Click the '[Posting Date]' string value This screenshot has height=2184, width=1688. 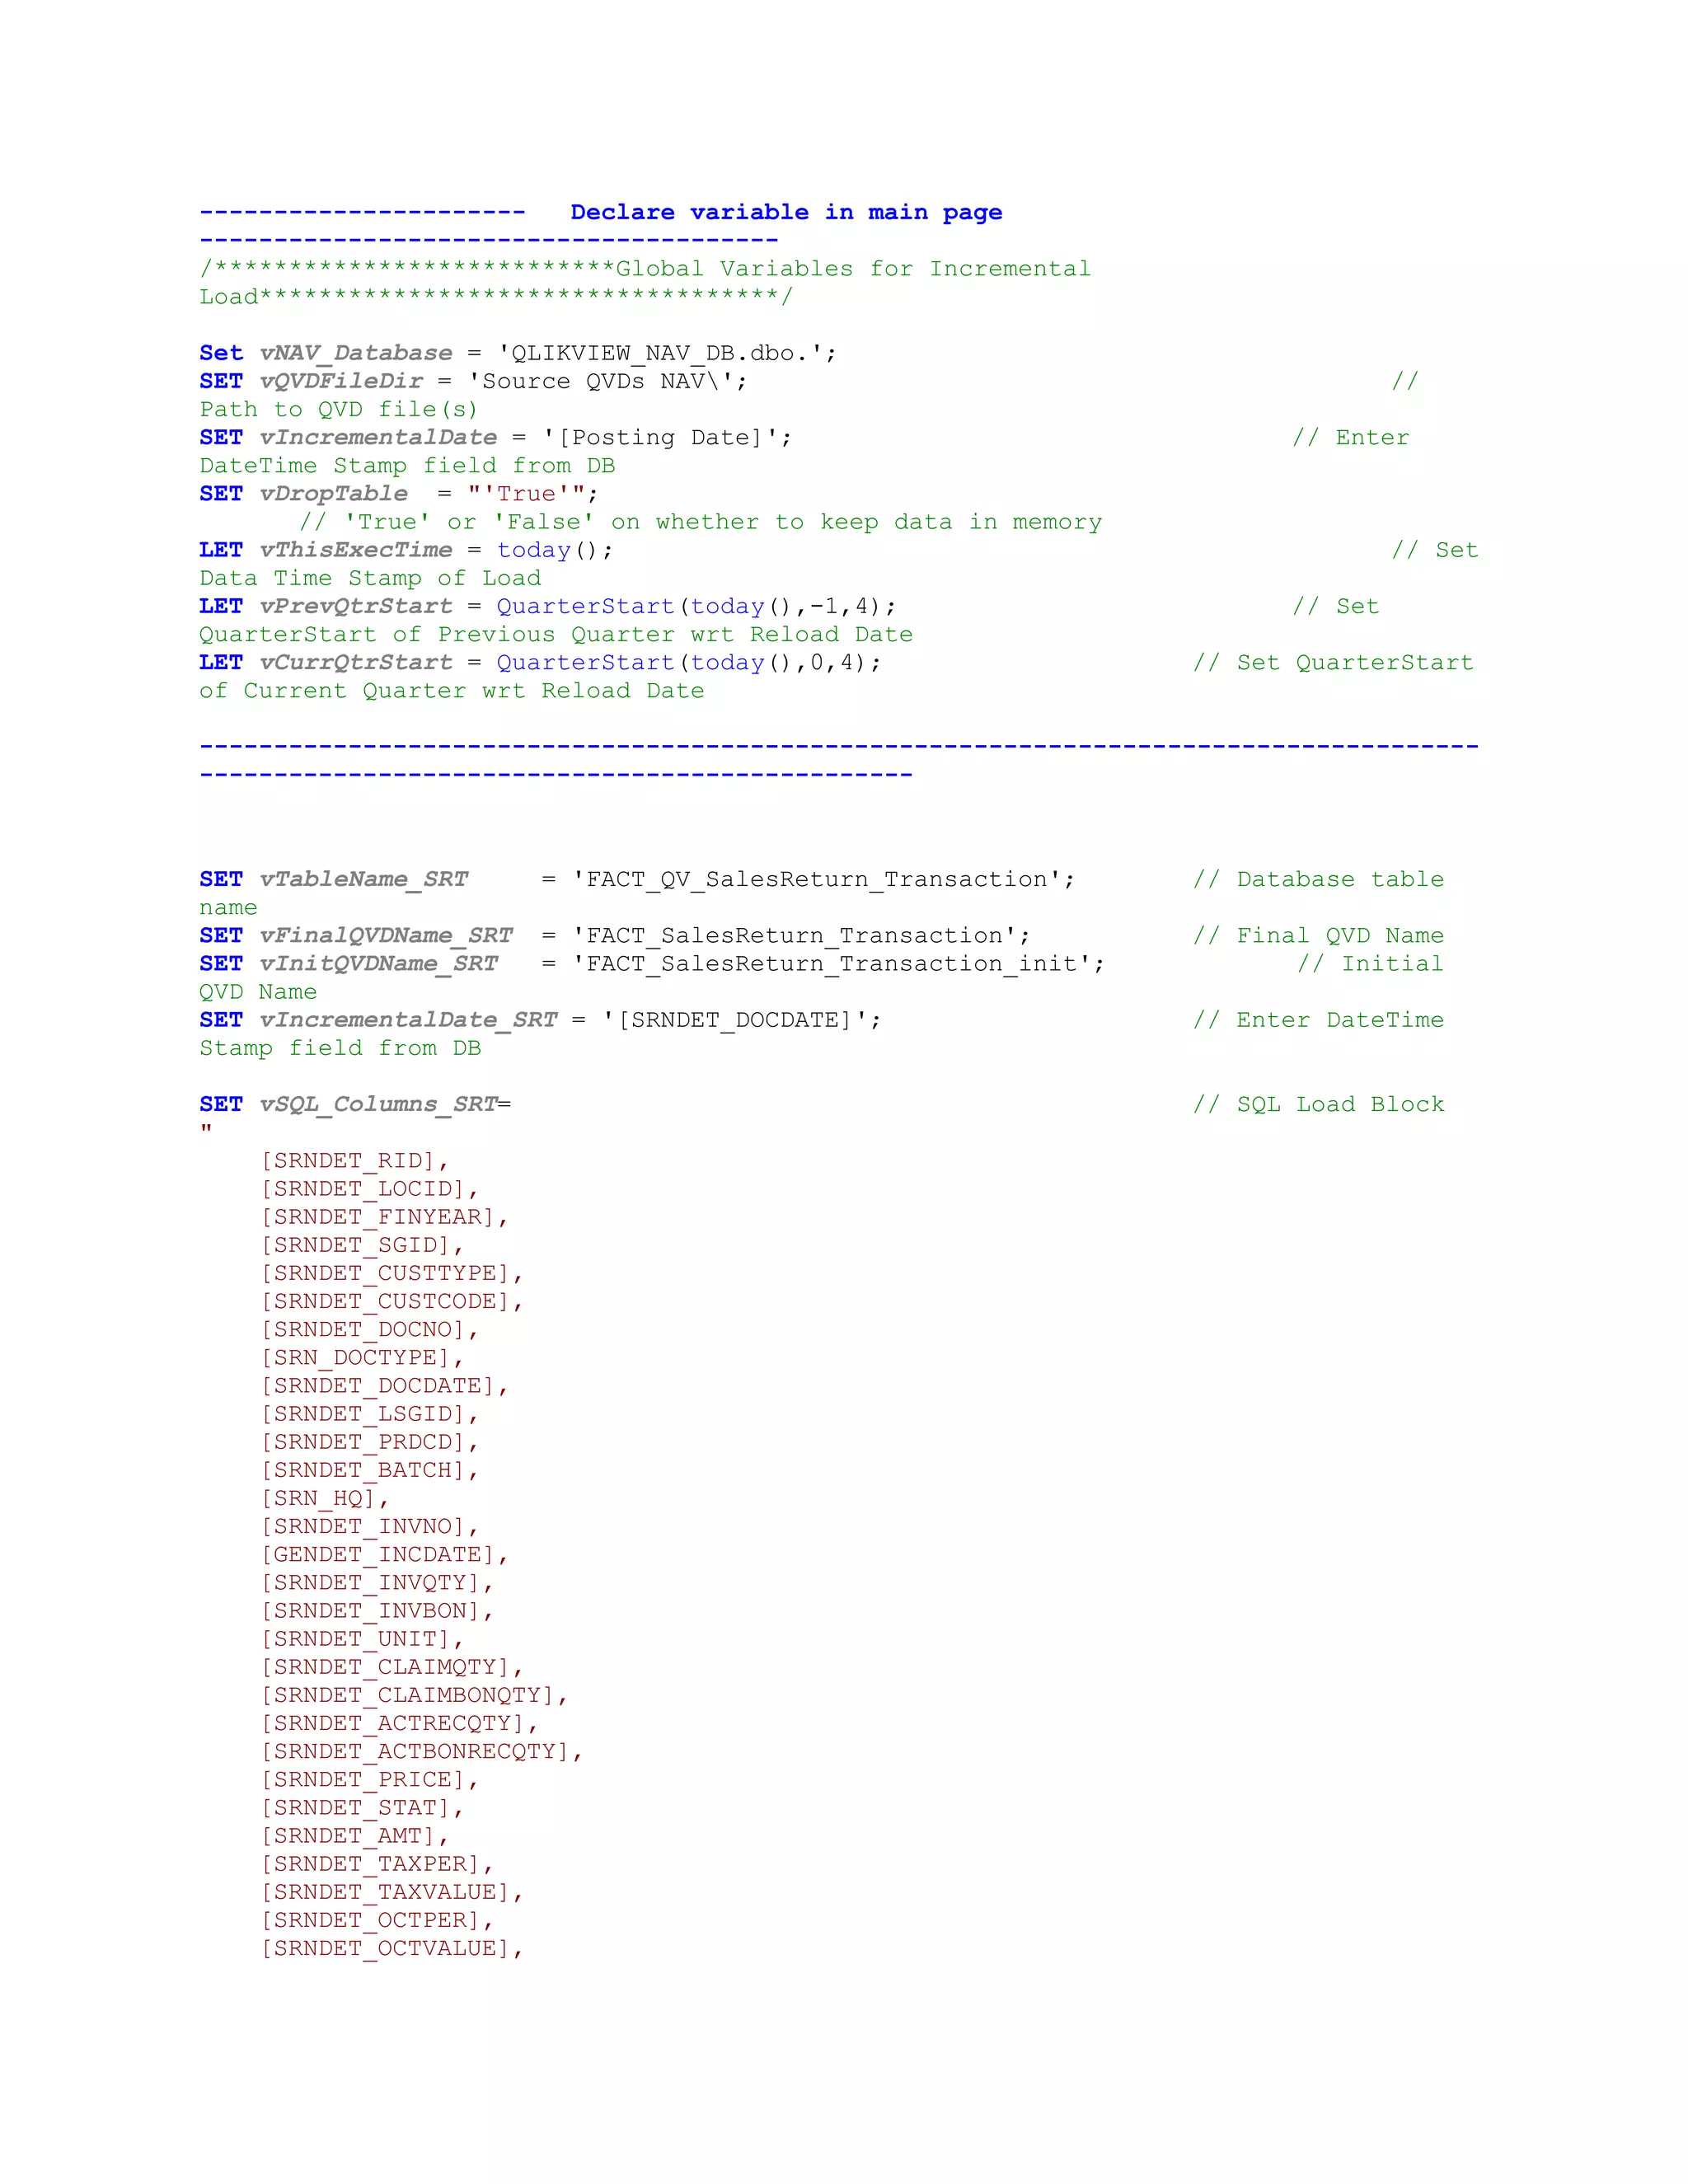[x=661, y=437]
